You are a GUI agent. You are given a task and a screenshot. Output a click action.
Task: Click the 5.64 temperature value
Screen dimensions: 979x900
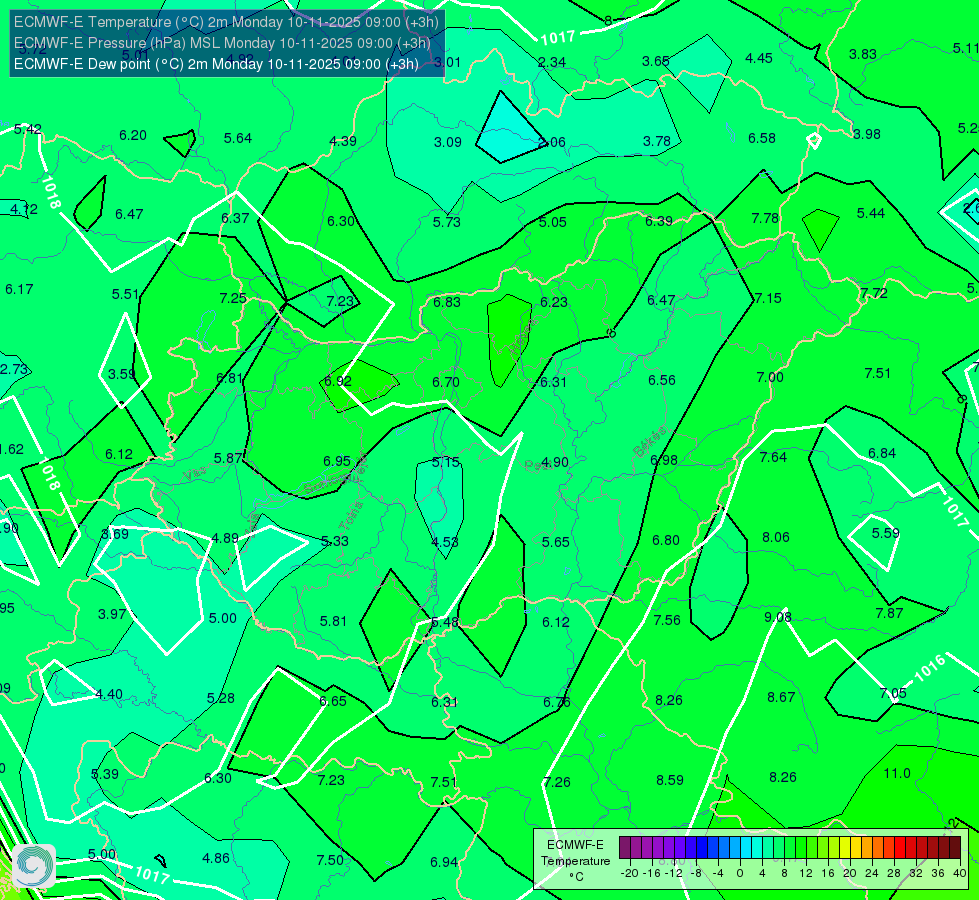click(x=238, y=139)
